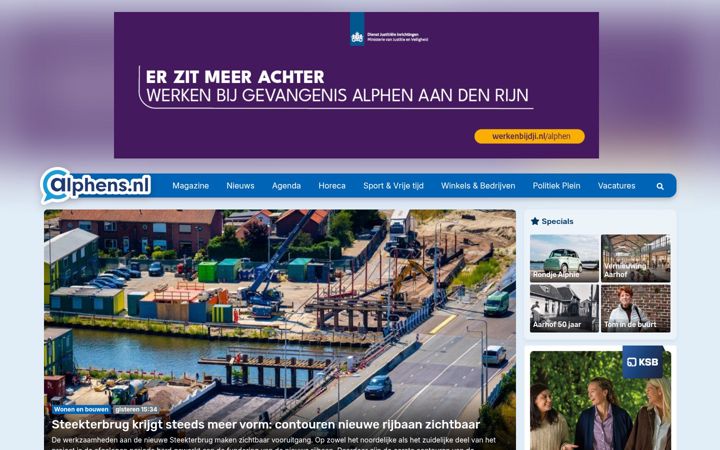Go to the Nieuws section
The width and height of the screenshot is (720, 450).
[x=240, y=186]
